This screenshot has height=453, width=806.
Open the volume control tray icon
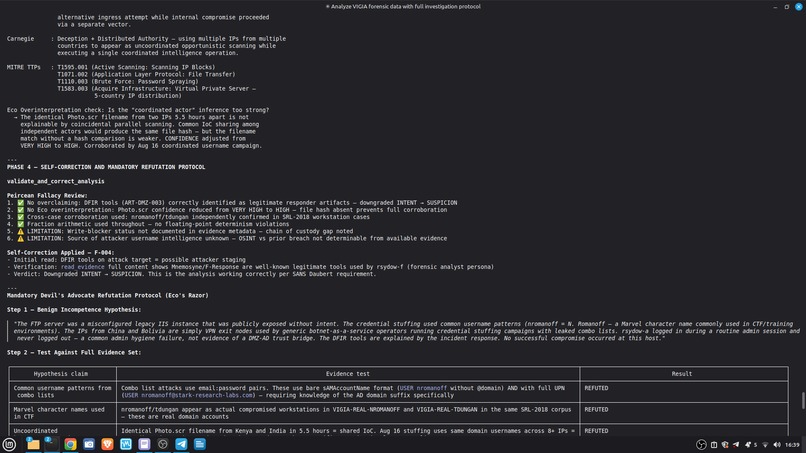777,445
